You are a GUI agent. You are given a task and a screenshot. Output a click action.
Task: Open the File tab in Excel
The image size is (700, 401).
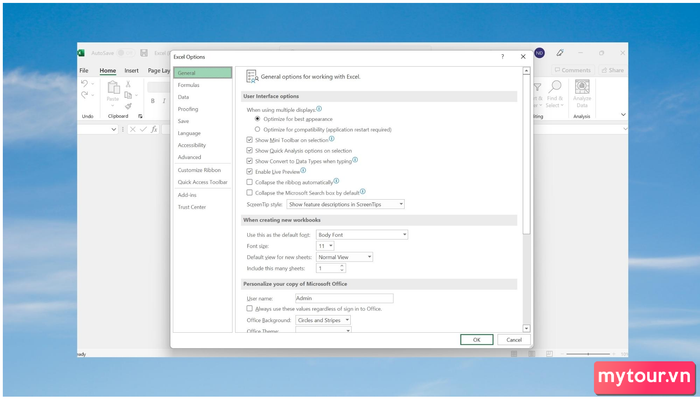[84, 71]
